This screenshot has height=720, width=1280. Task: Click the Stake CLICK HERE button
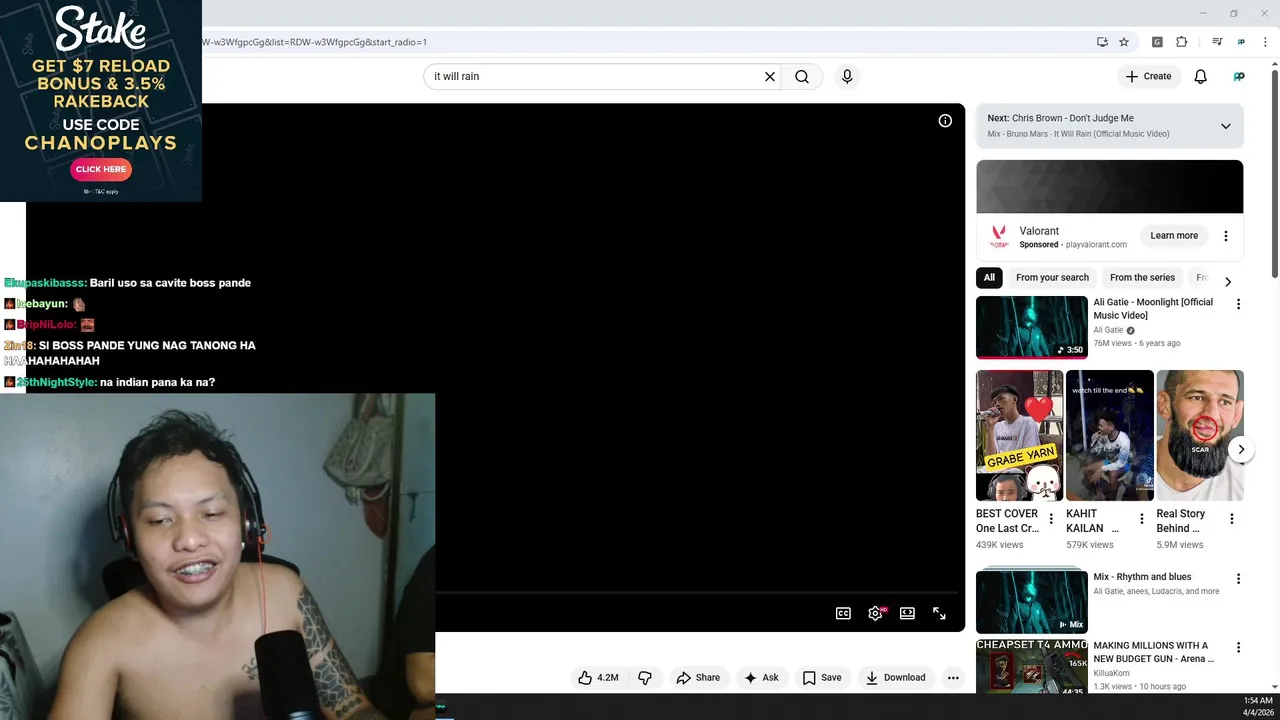click(x=101, y=169)
